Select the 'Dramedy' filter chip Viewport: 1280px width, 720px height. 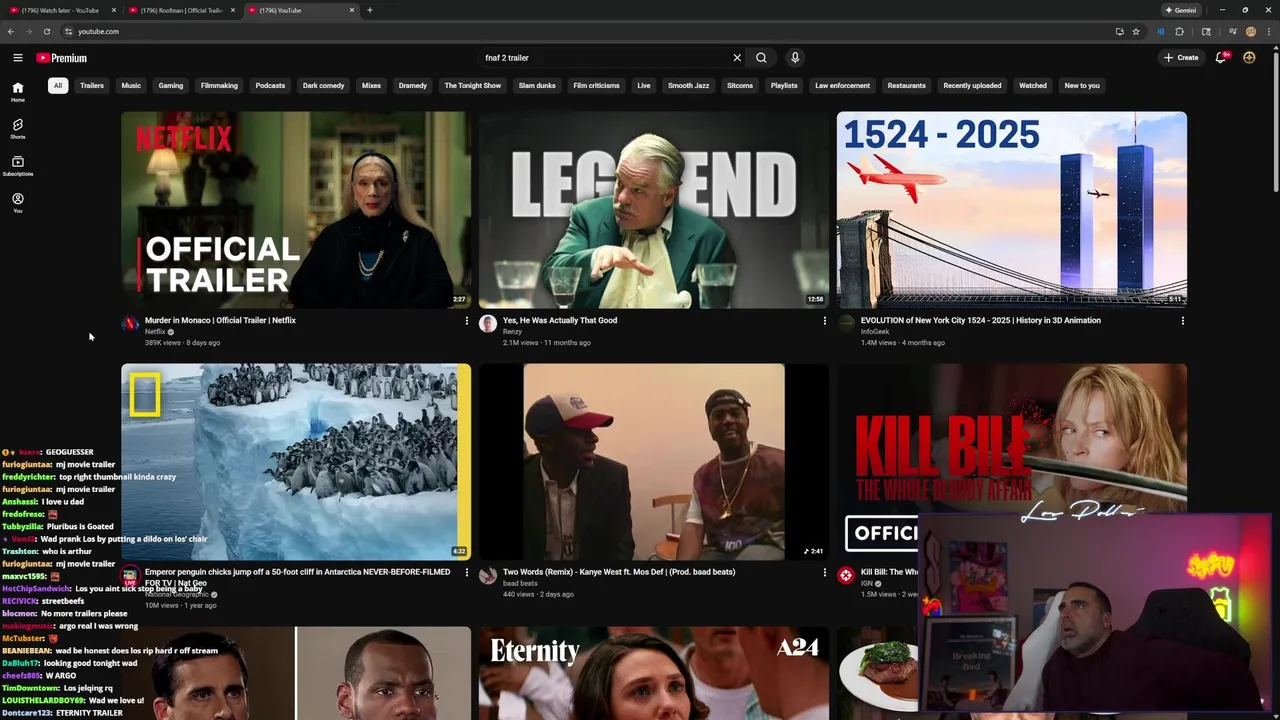pos(413,86)
